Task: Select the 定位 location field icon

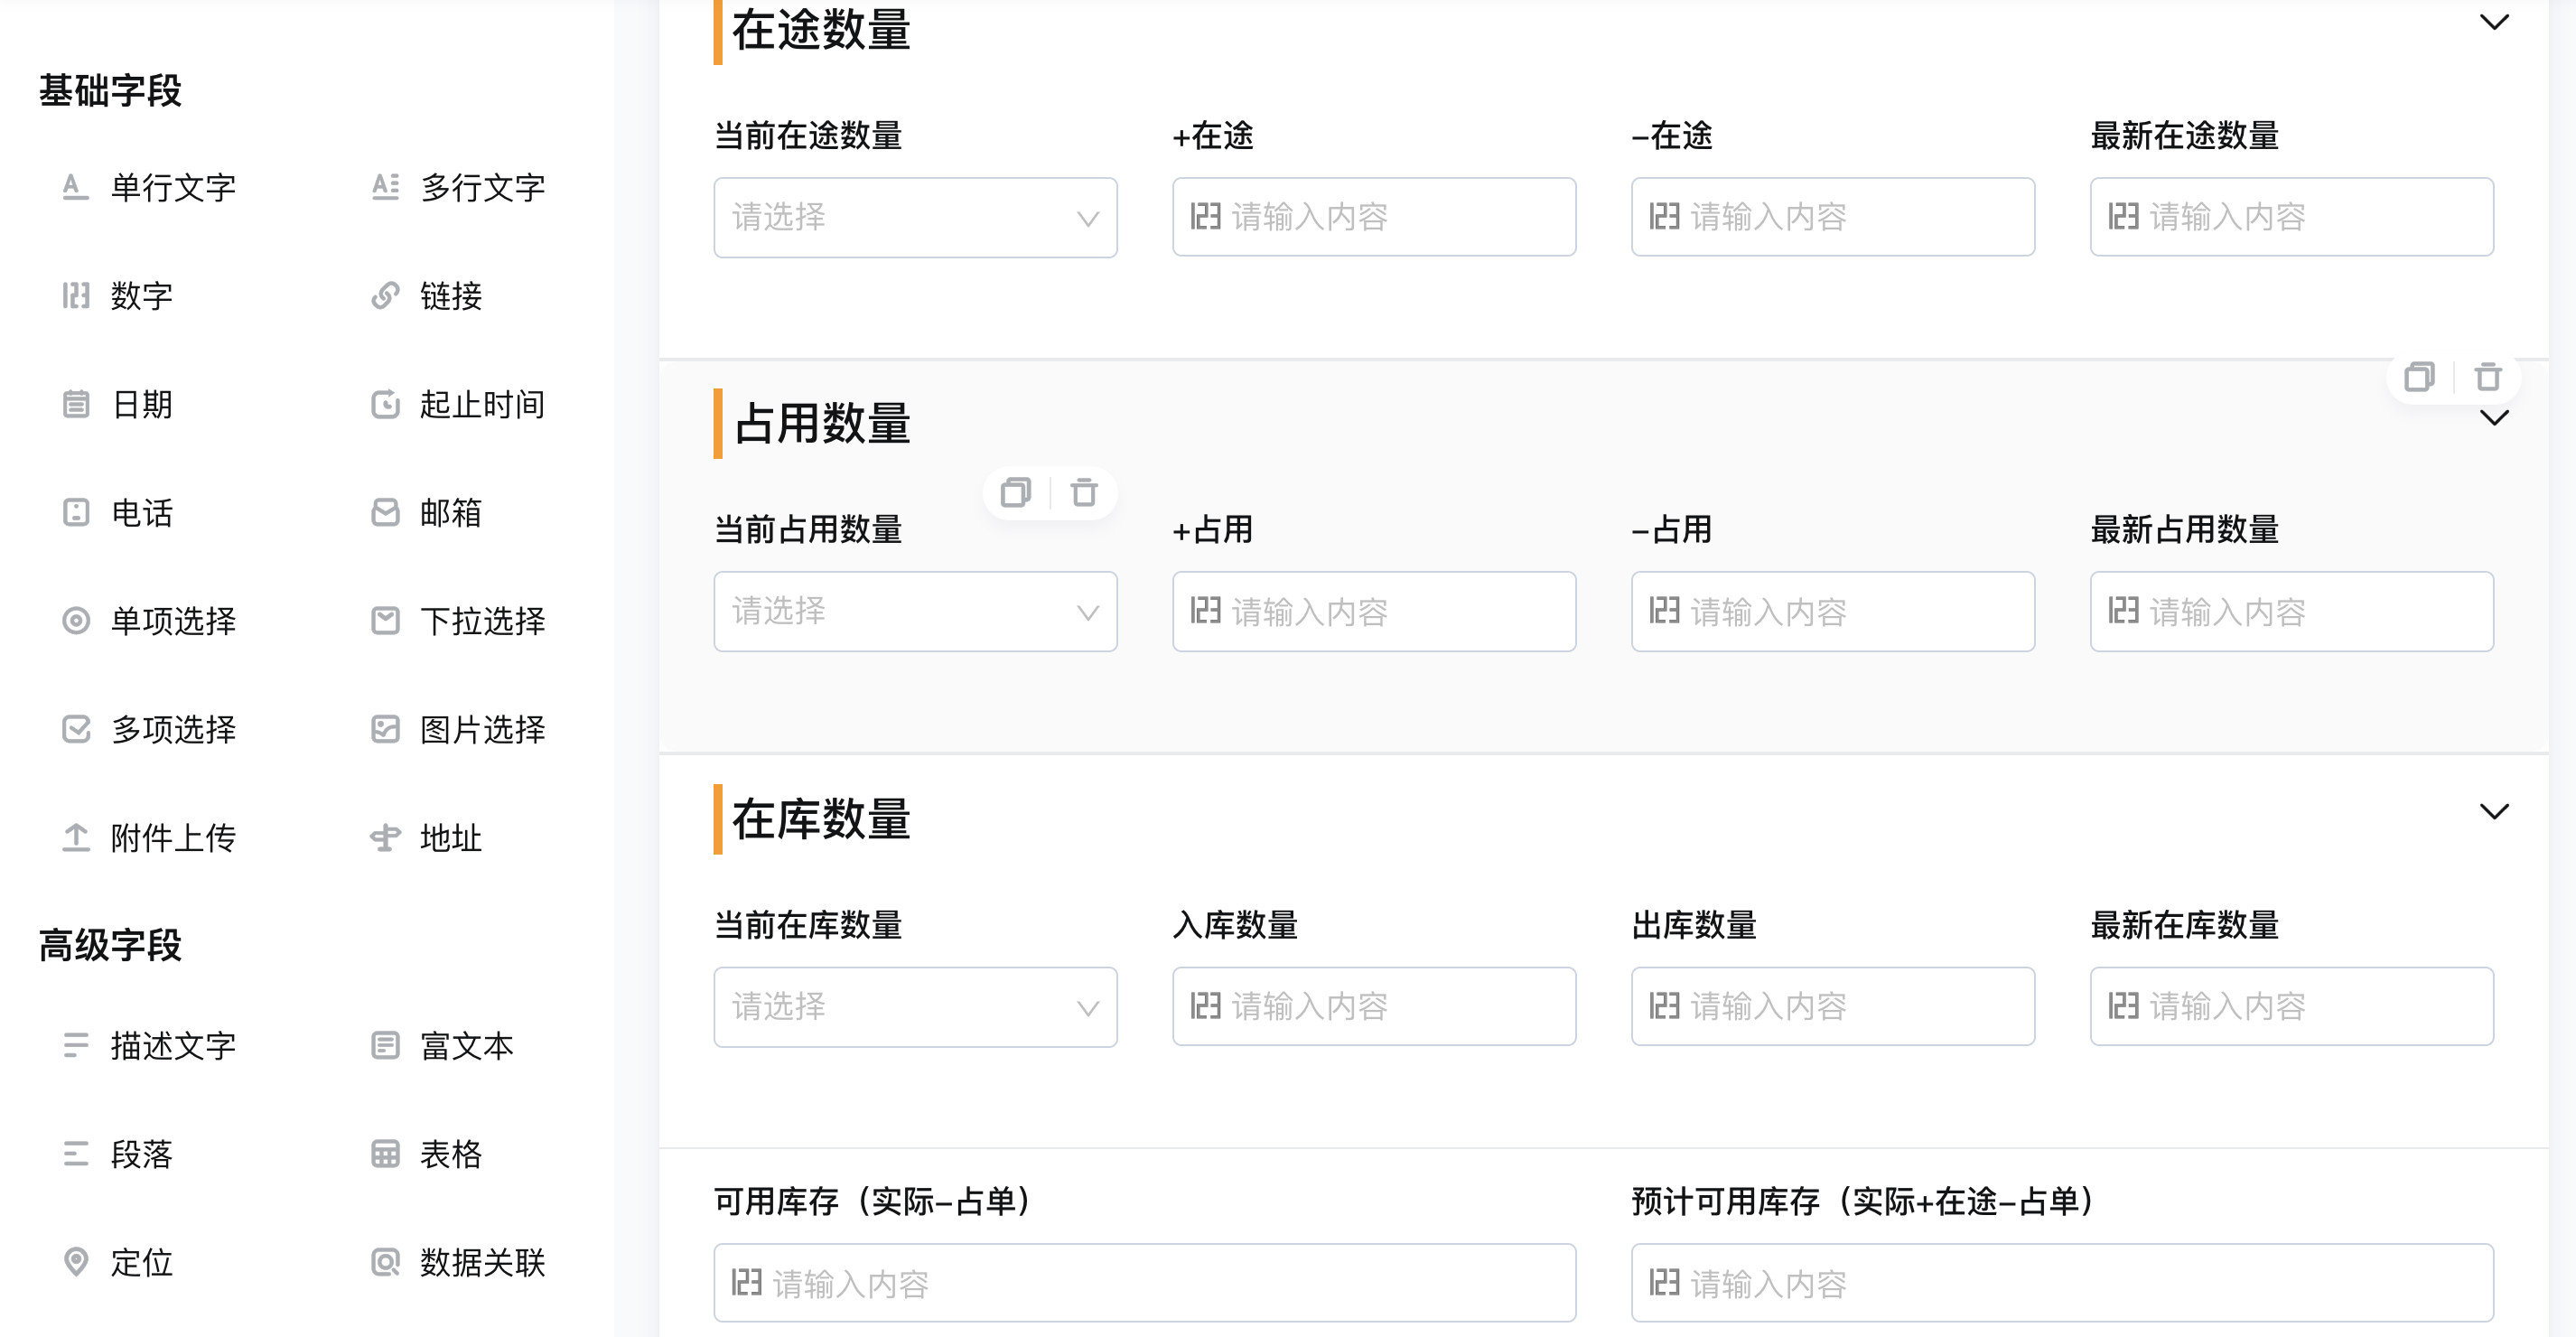Action: point(76,1262)
